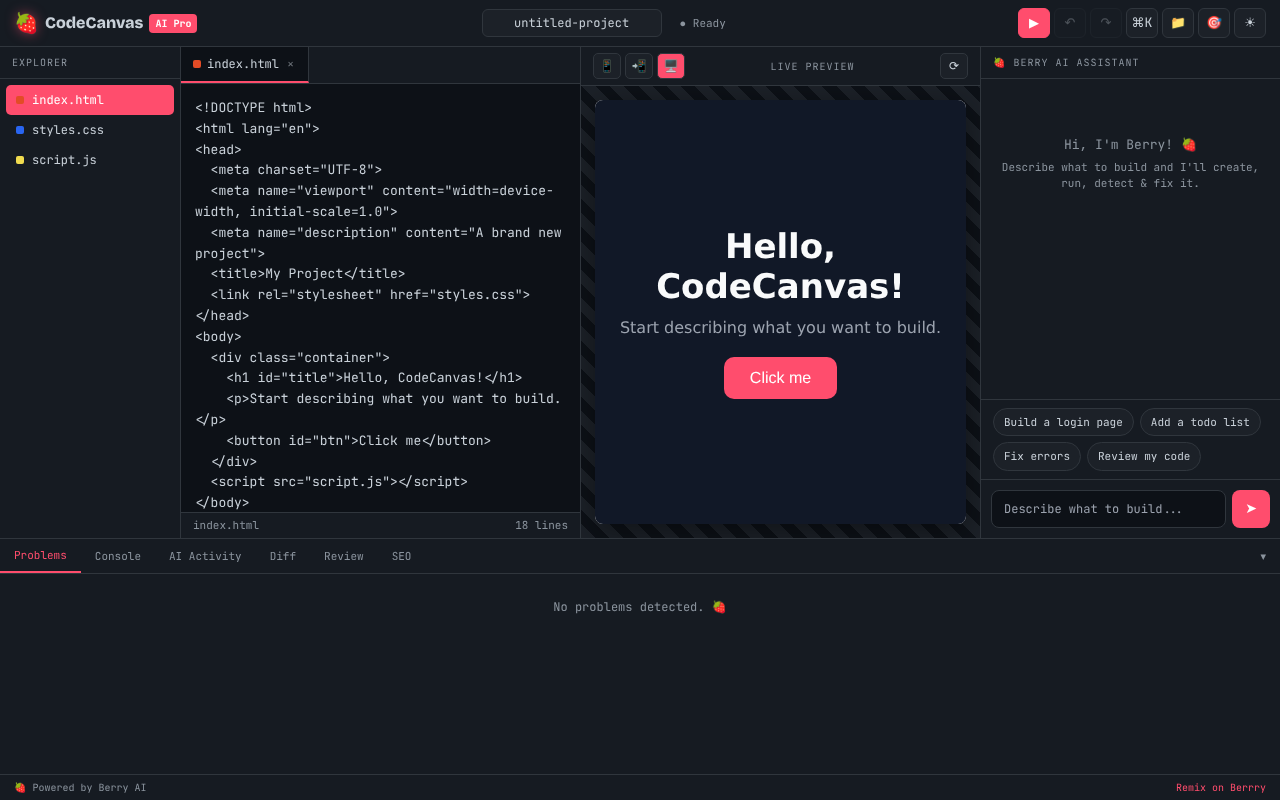Select desktop monitor preview mode

click(x=671, y=66)
